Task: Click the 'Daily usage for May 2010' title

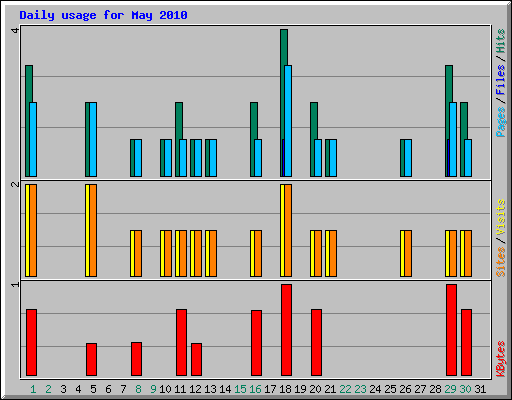Action: click(103, 15)
